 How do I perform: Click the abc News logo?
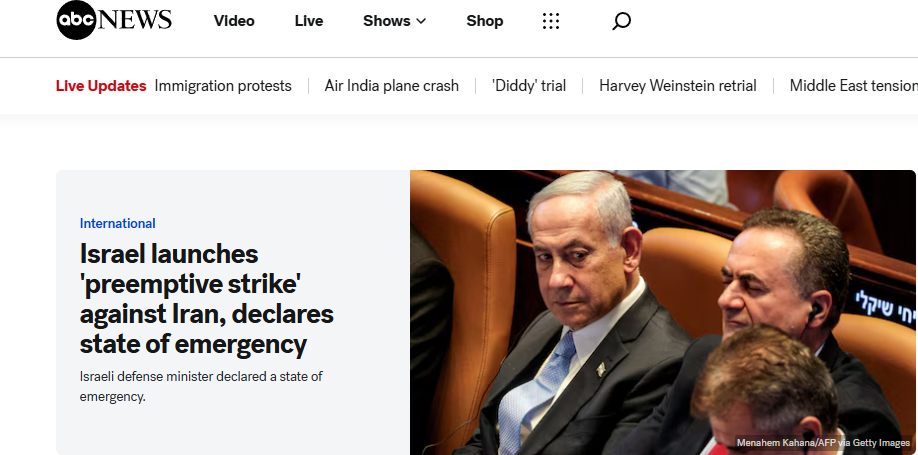pos(114,20)
